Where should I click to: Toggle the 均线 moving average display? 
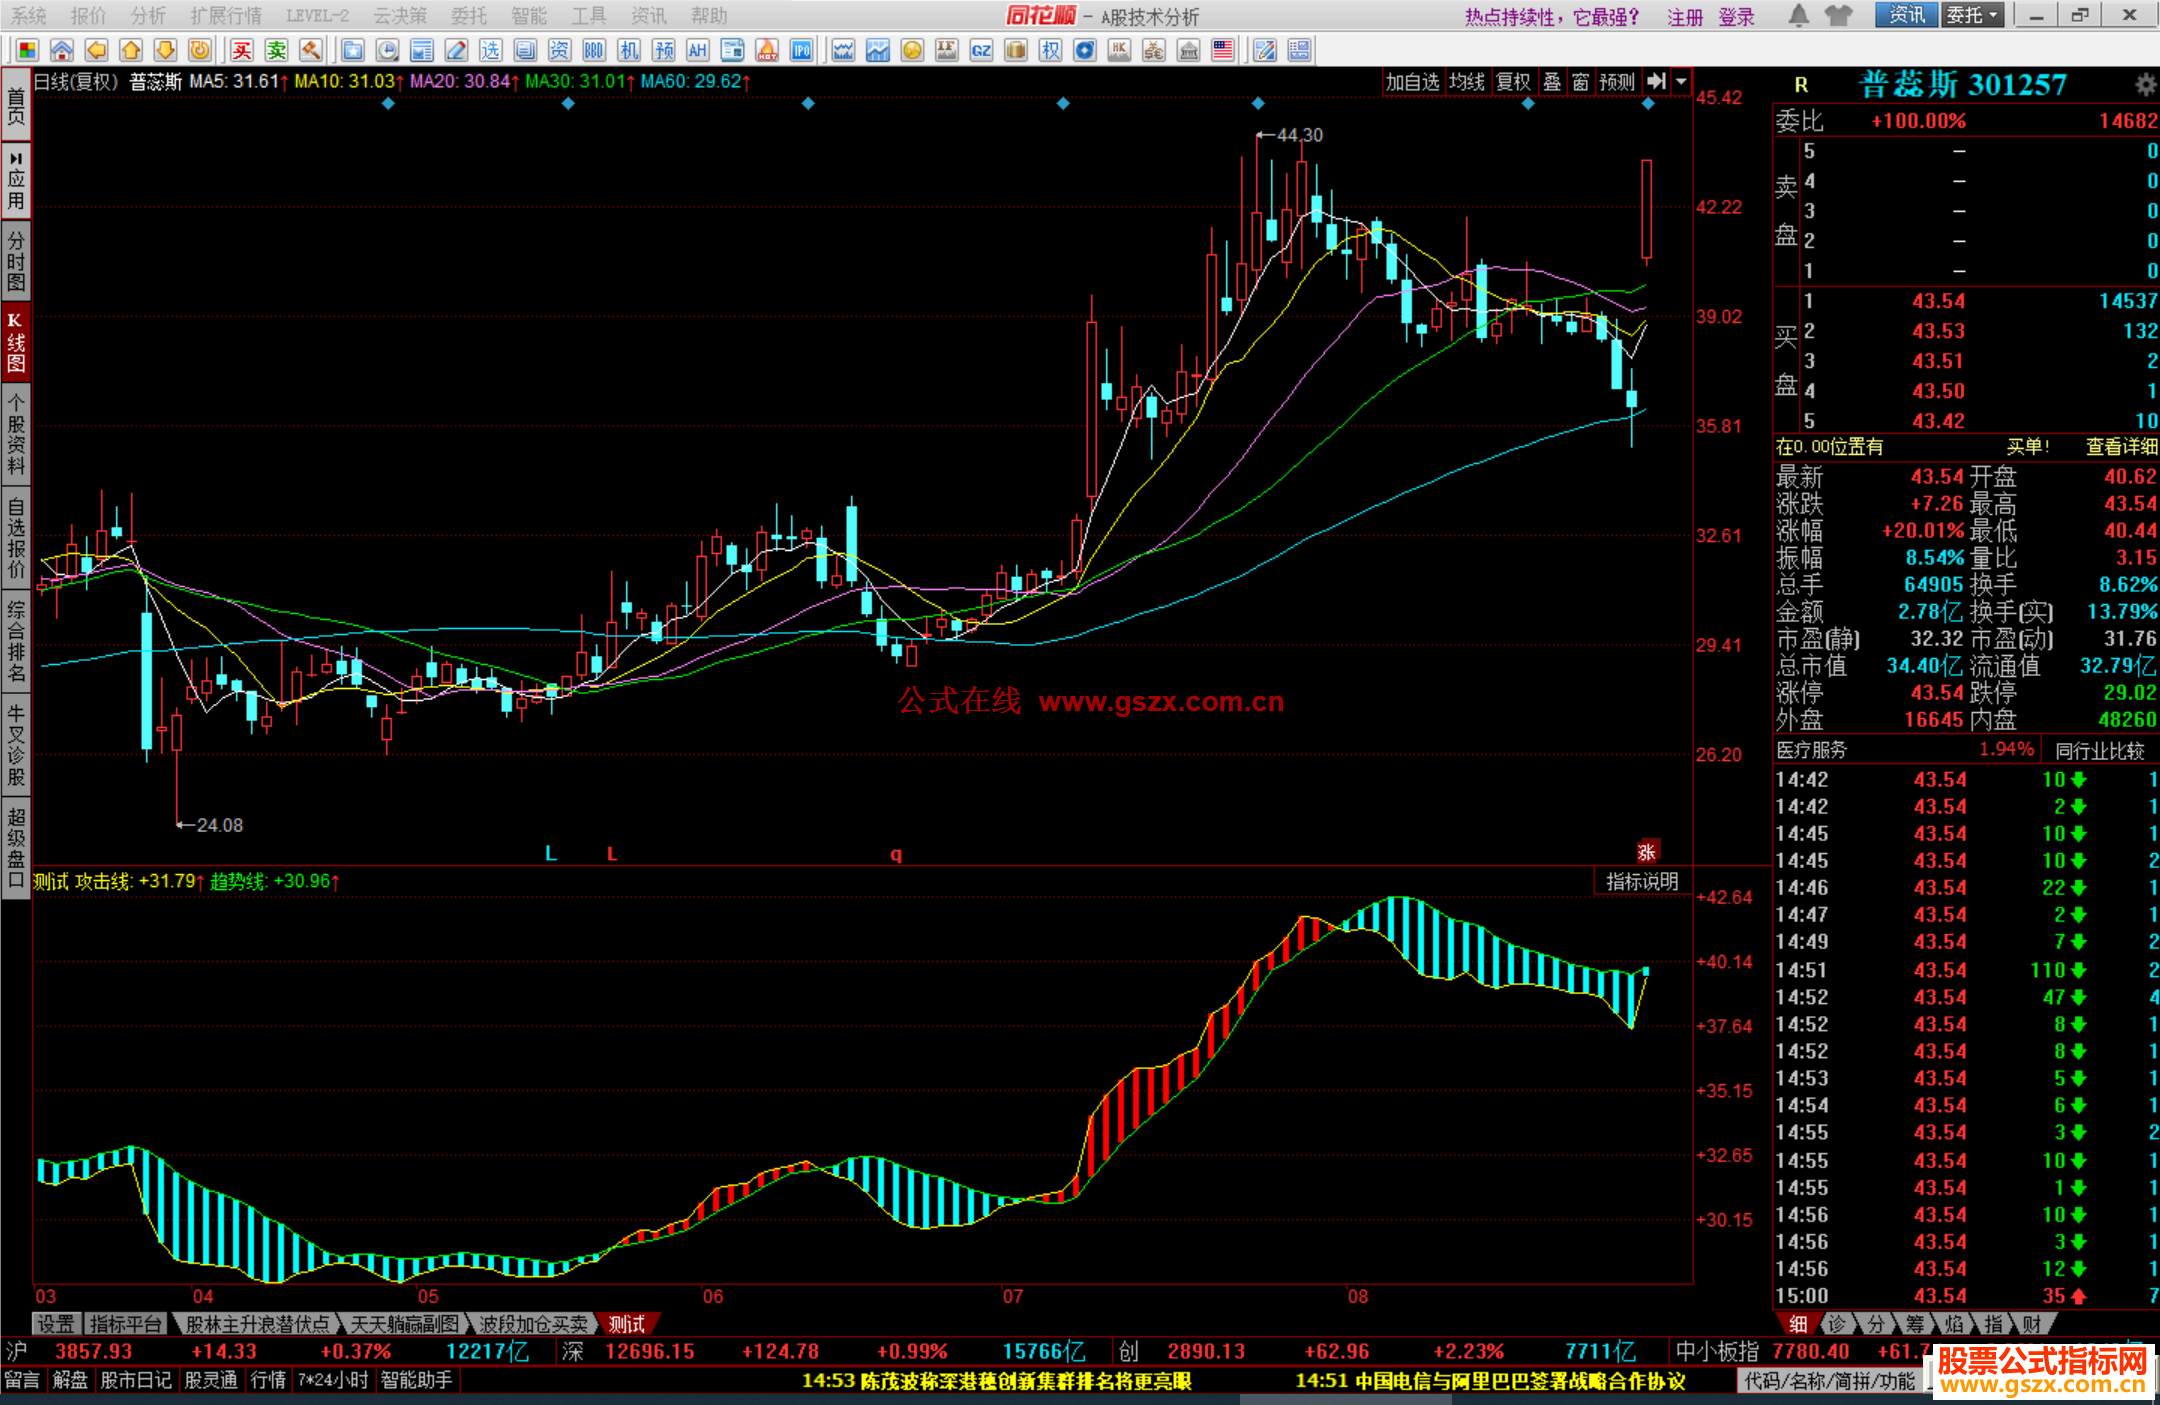point(1467,82)
